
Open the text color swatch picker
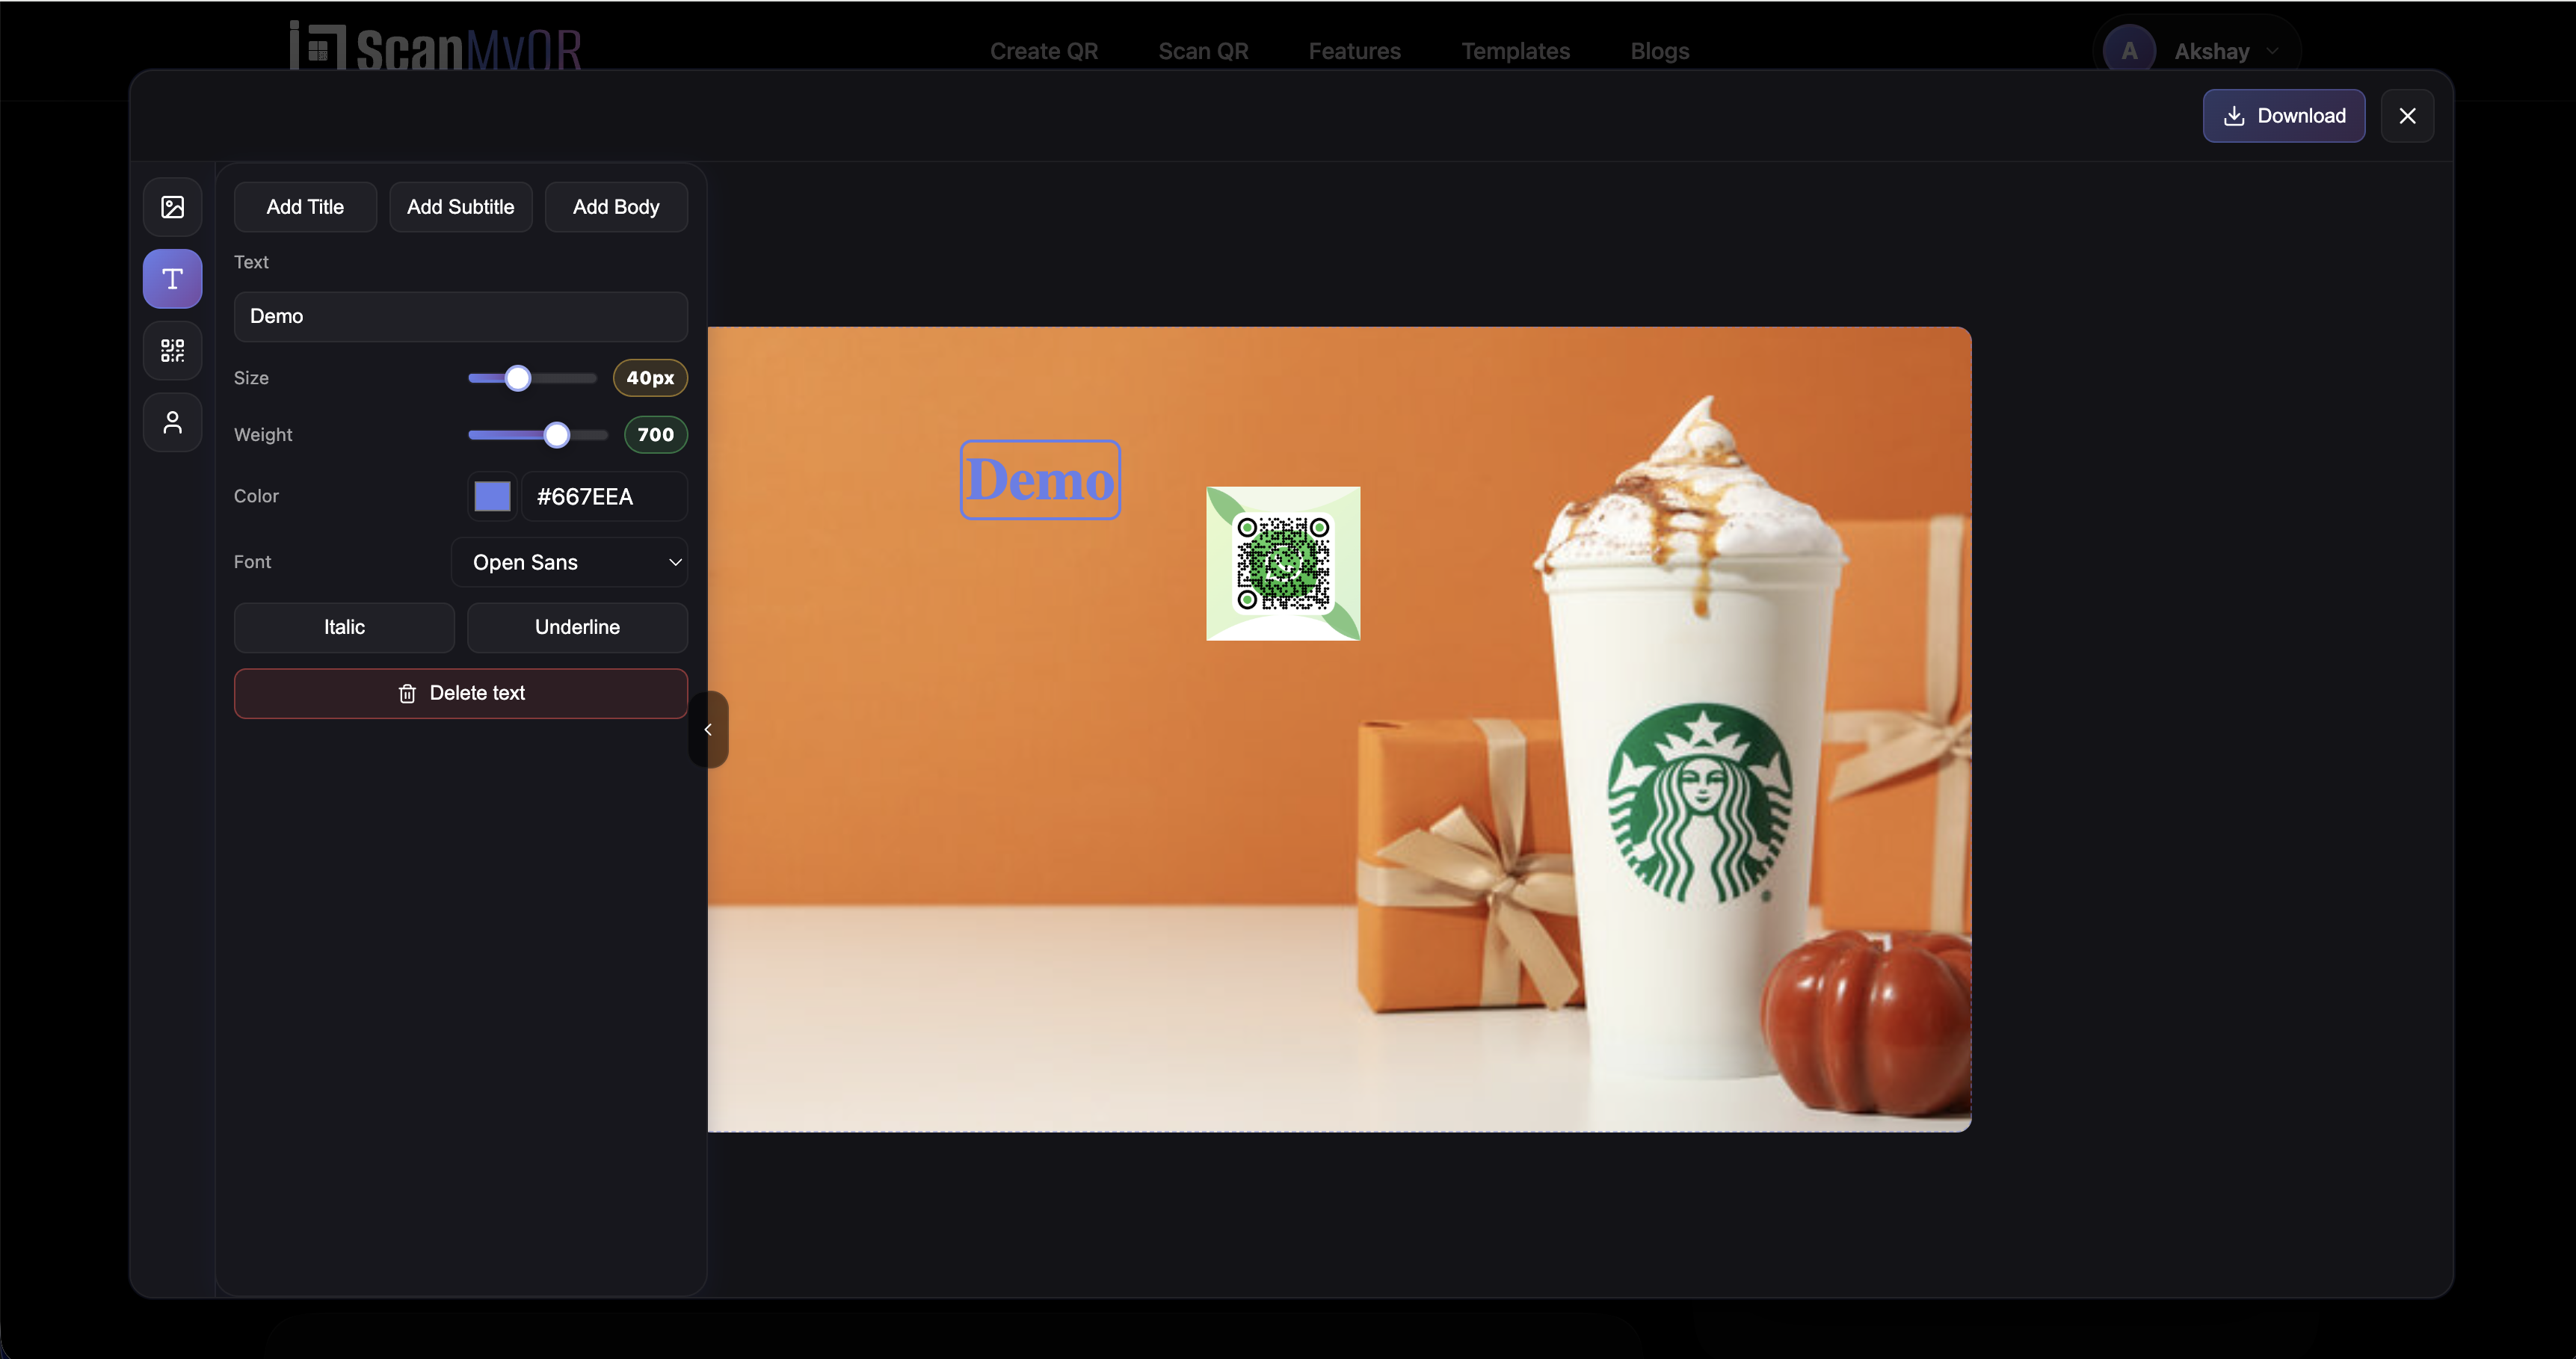click(x=492, y=497)
